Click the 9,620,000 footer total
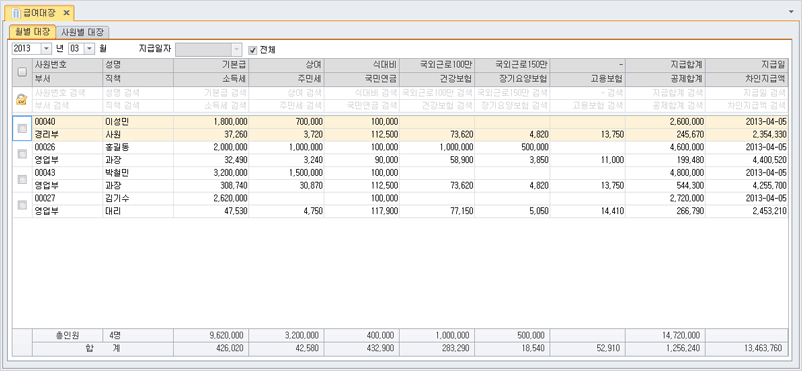 click(211, 336)
